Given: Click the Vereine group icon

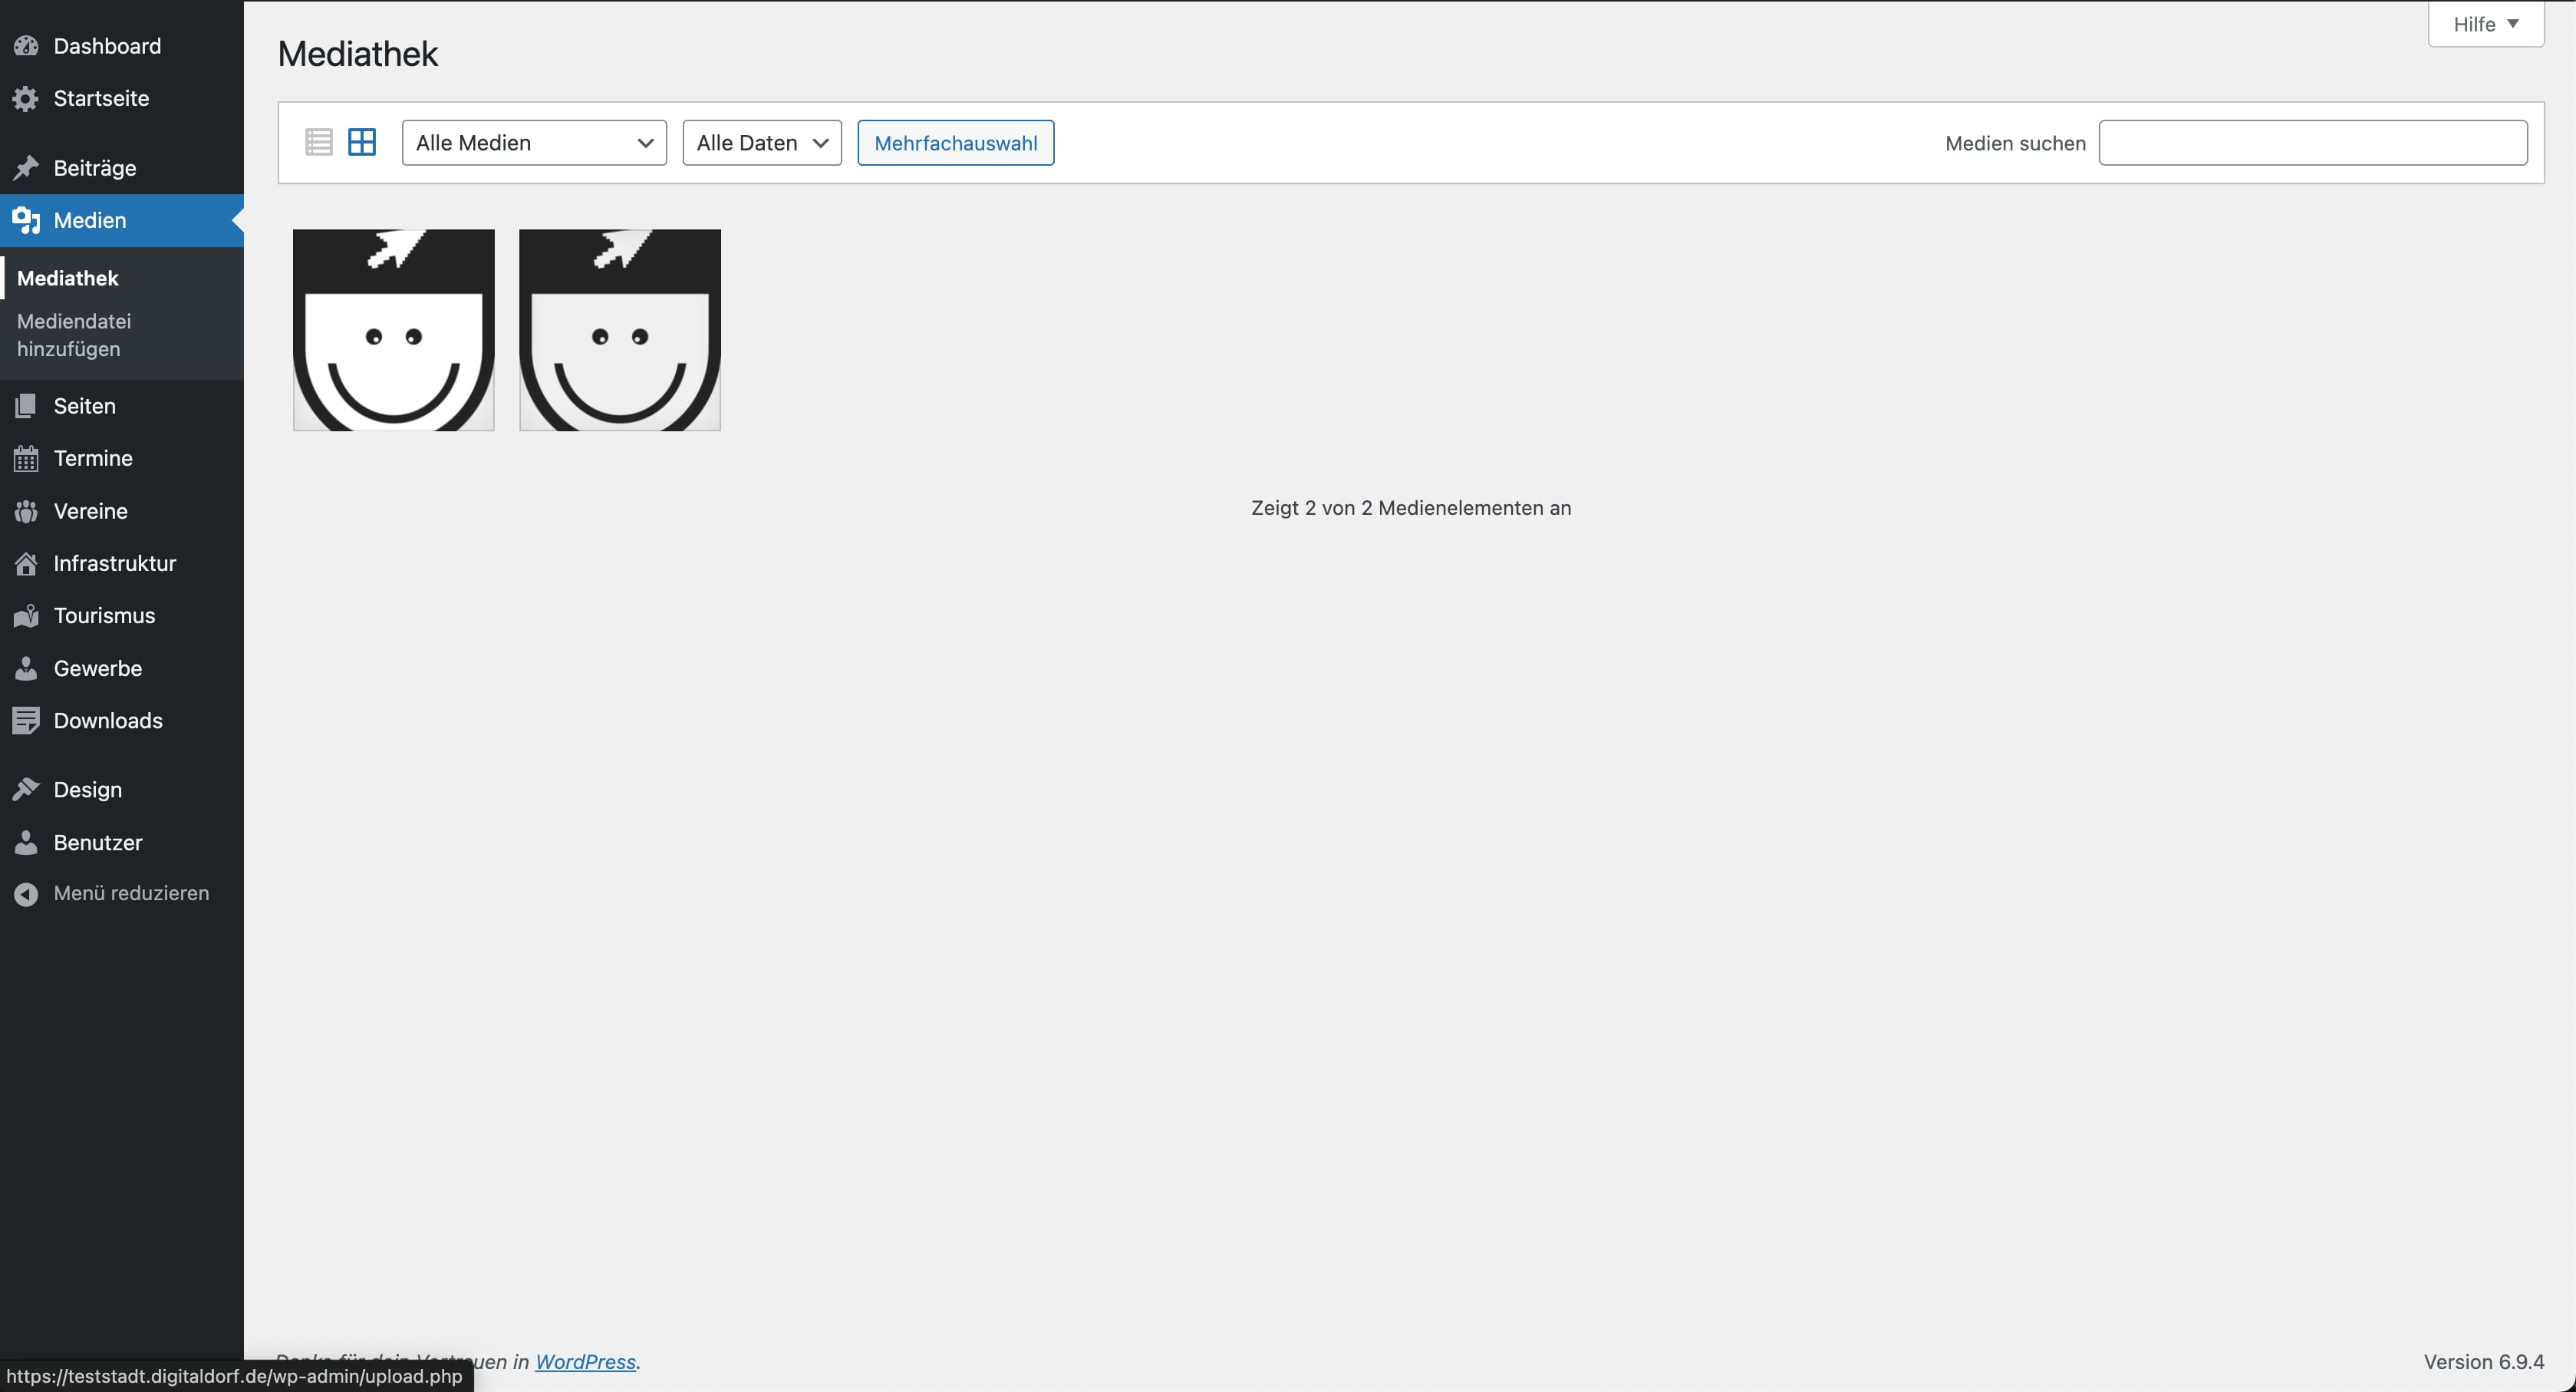Looking at the screenshot, I should point(26,511).
